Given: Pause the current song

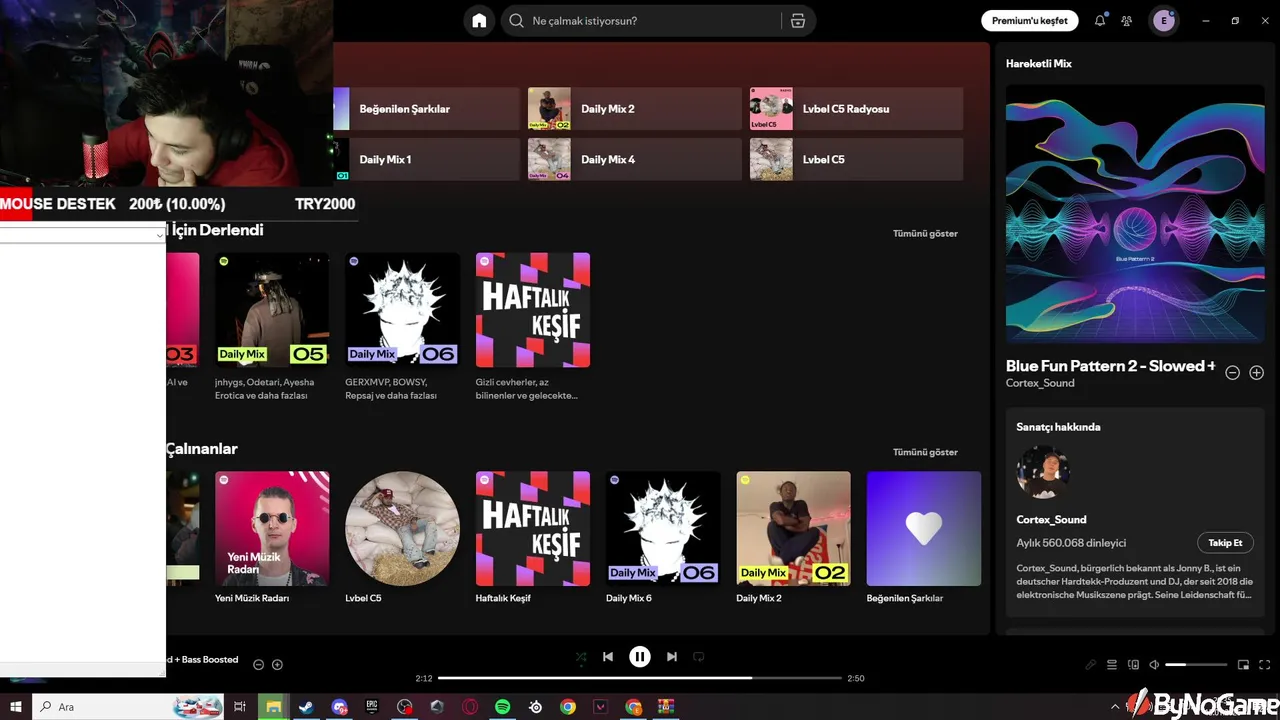Looking at the screenshot, I should tap(640, 657).
